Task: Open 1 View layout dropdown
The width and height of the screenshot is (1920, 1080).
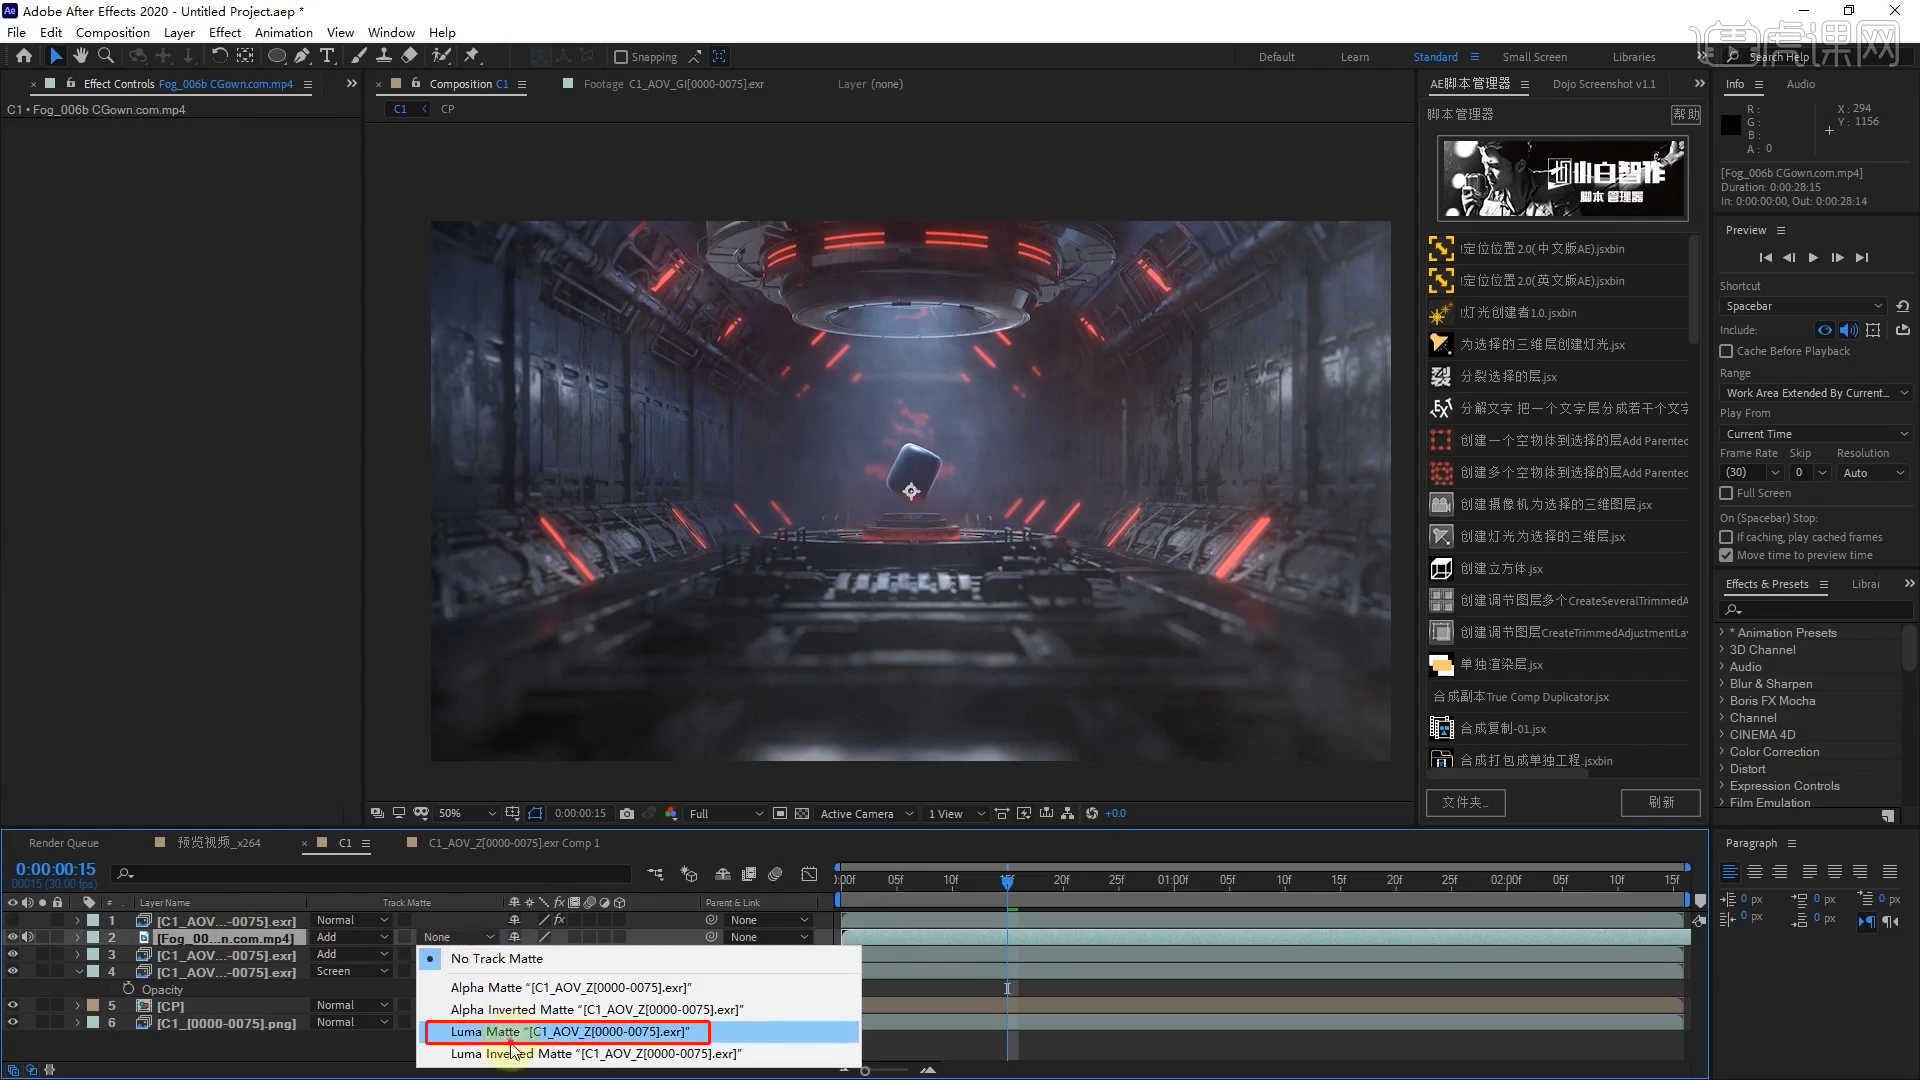Action: pos(955,814)
